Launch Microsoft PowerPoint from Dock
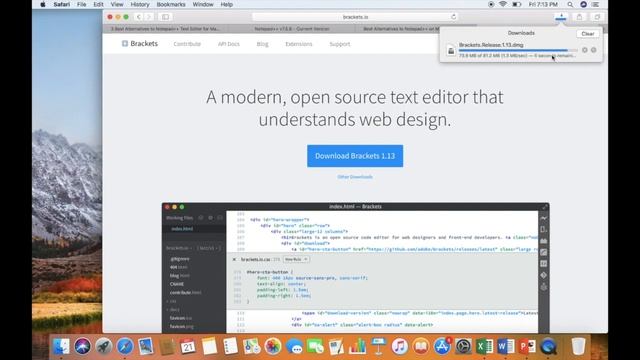This screenshot has width=640, height=360. 527,347
